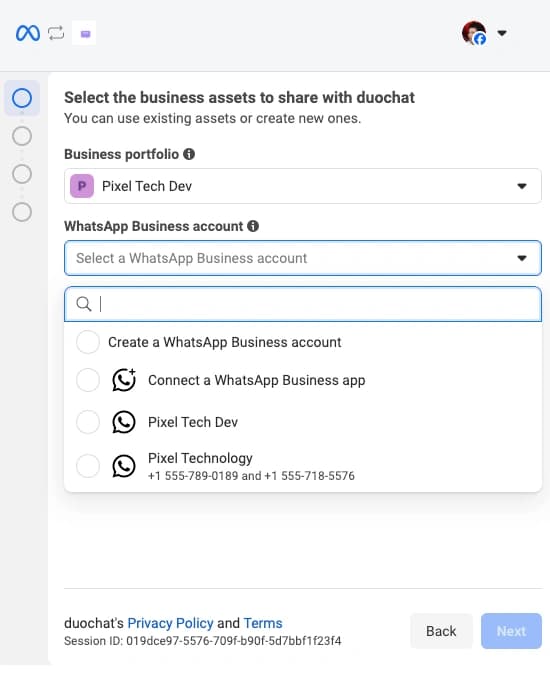Click WhatsApp icon next to Pixel Tech Dev option
Image resolution: width=550 pixels, height=685 pixels.
click(x=124, y=422)
